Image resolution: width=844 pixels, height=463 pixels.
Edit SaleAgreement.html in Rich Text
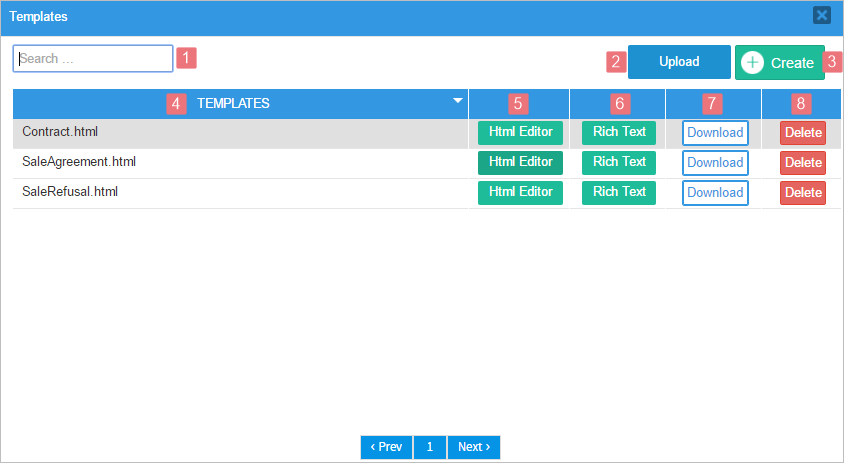click(619, 162)
